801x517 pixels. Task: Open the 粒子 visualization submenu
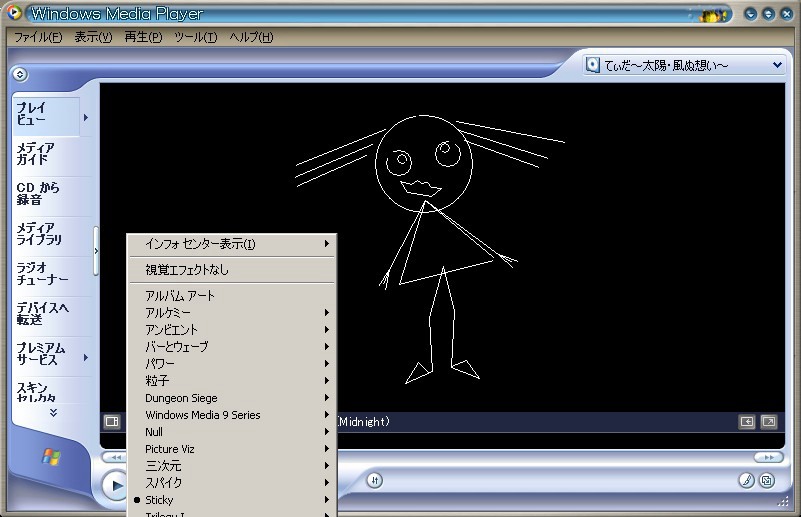click(x=232, y=381)
